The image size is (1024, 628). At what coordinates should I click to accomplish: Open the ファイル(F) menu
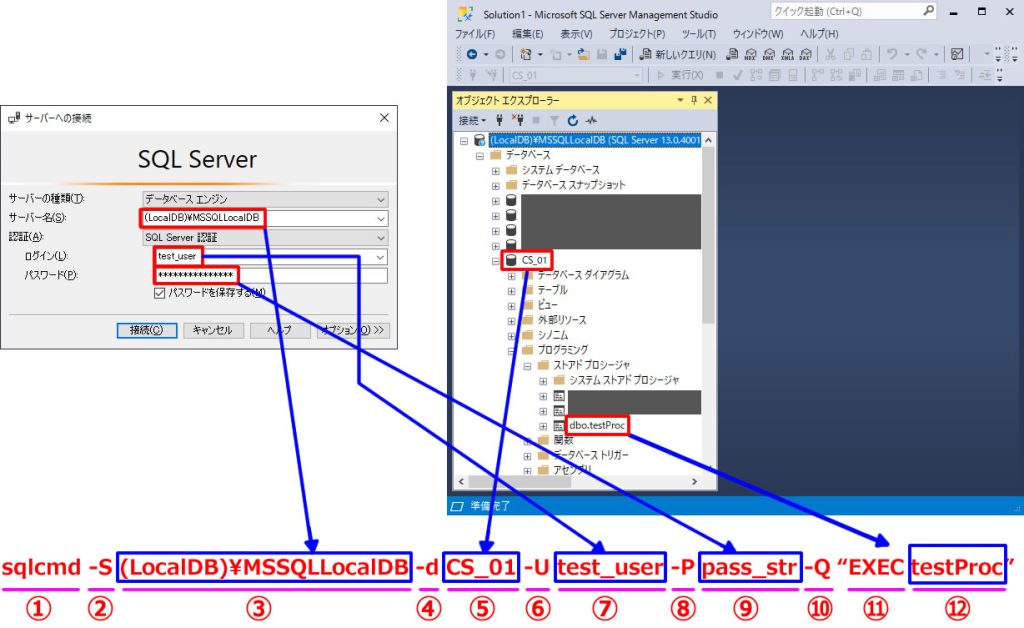click(474, 34)
